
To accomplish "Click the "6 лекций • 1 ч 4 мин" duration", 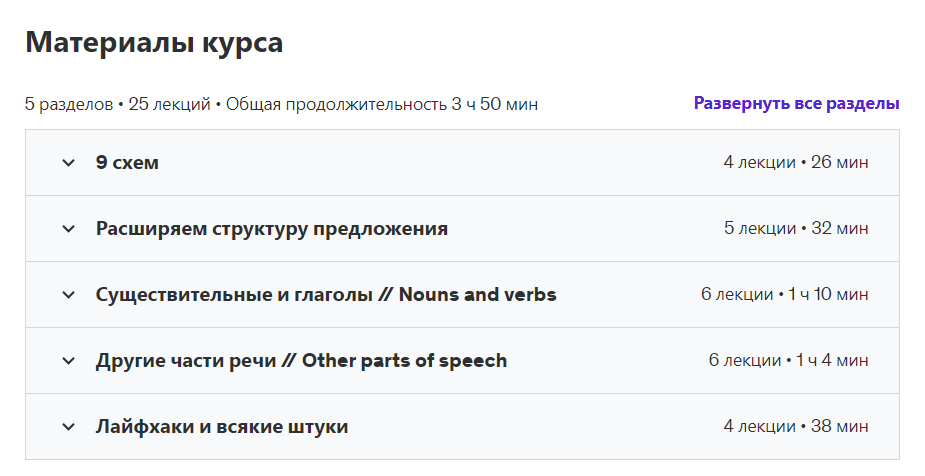I will click(x=788, y=361).
